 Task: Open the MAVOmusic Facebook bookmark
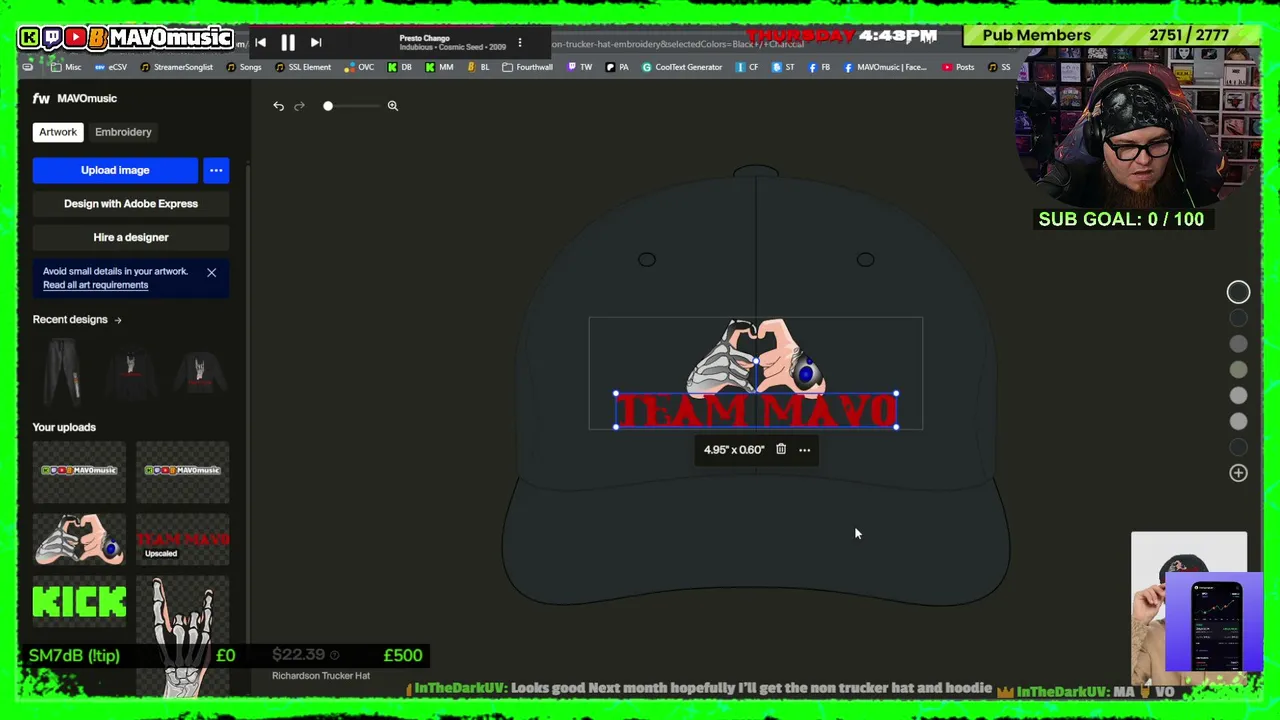(885, 67)
